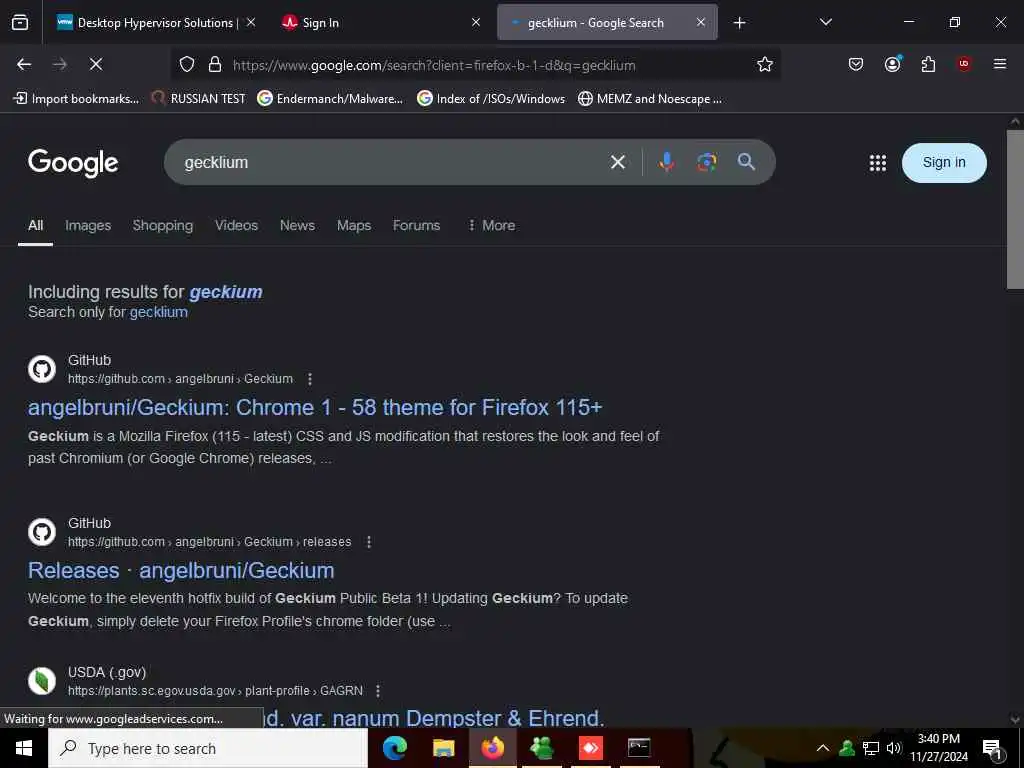Image resolution: width=1024 pixels, height=768 pixels.
Task: Open Releases · angelbruni/Geckium result
Action: [181, 570]
